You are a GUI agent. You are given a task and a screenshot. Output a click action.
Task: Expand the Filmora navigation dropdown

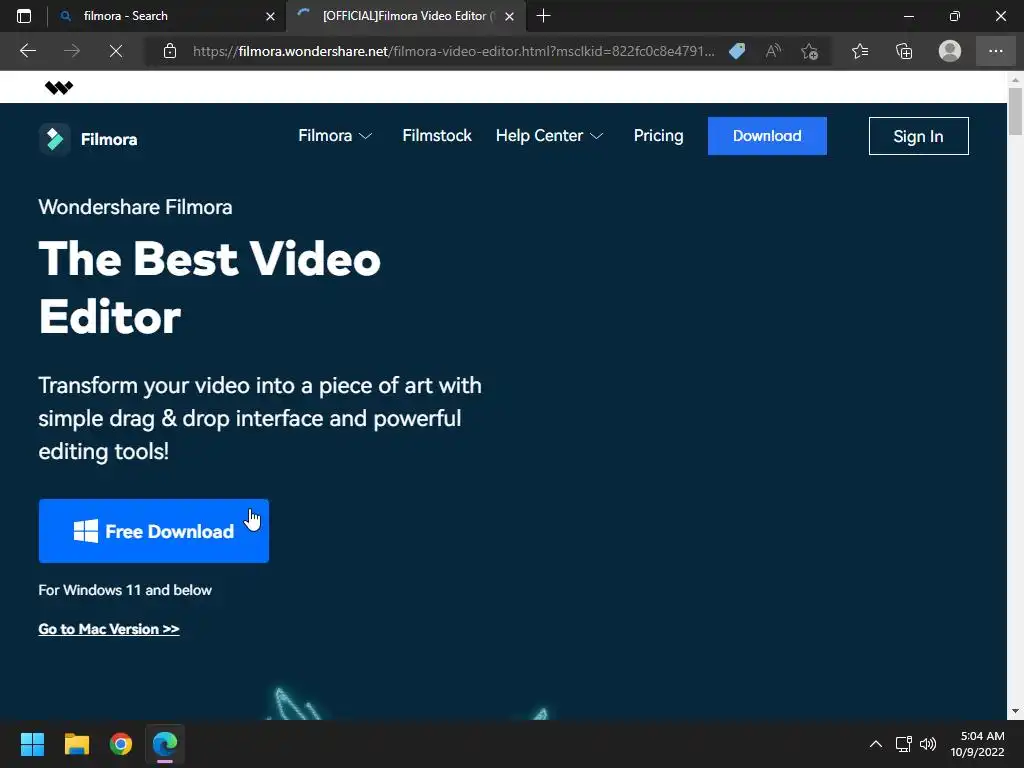point(335,135)
